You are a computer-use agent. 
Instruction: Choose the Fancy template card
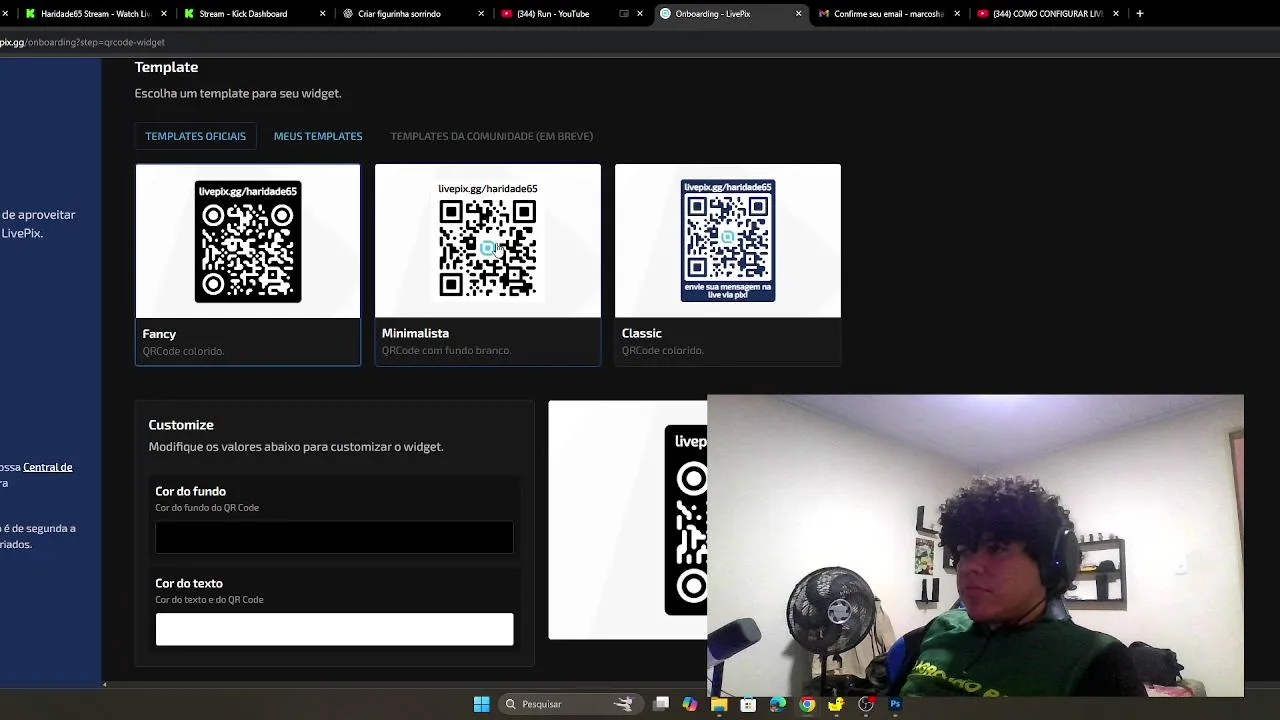pyautogui.click(x=248, y=265)
